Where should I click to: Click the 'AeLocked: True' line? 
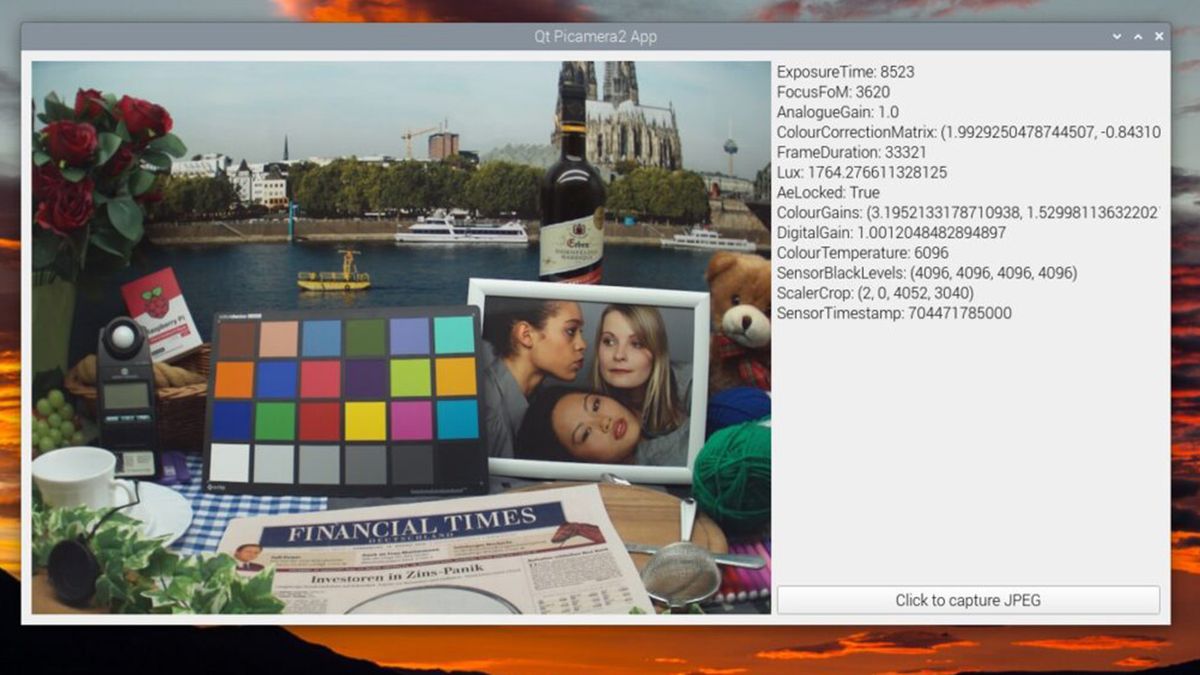point(827,191)
